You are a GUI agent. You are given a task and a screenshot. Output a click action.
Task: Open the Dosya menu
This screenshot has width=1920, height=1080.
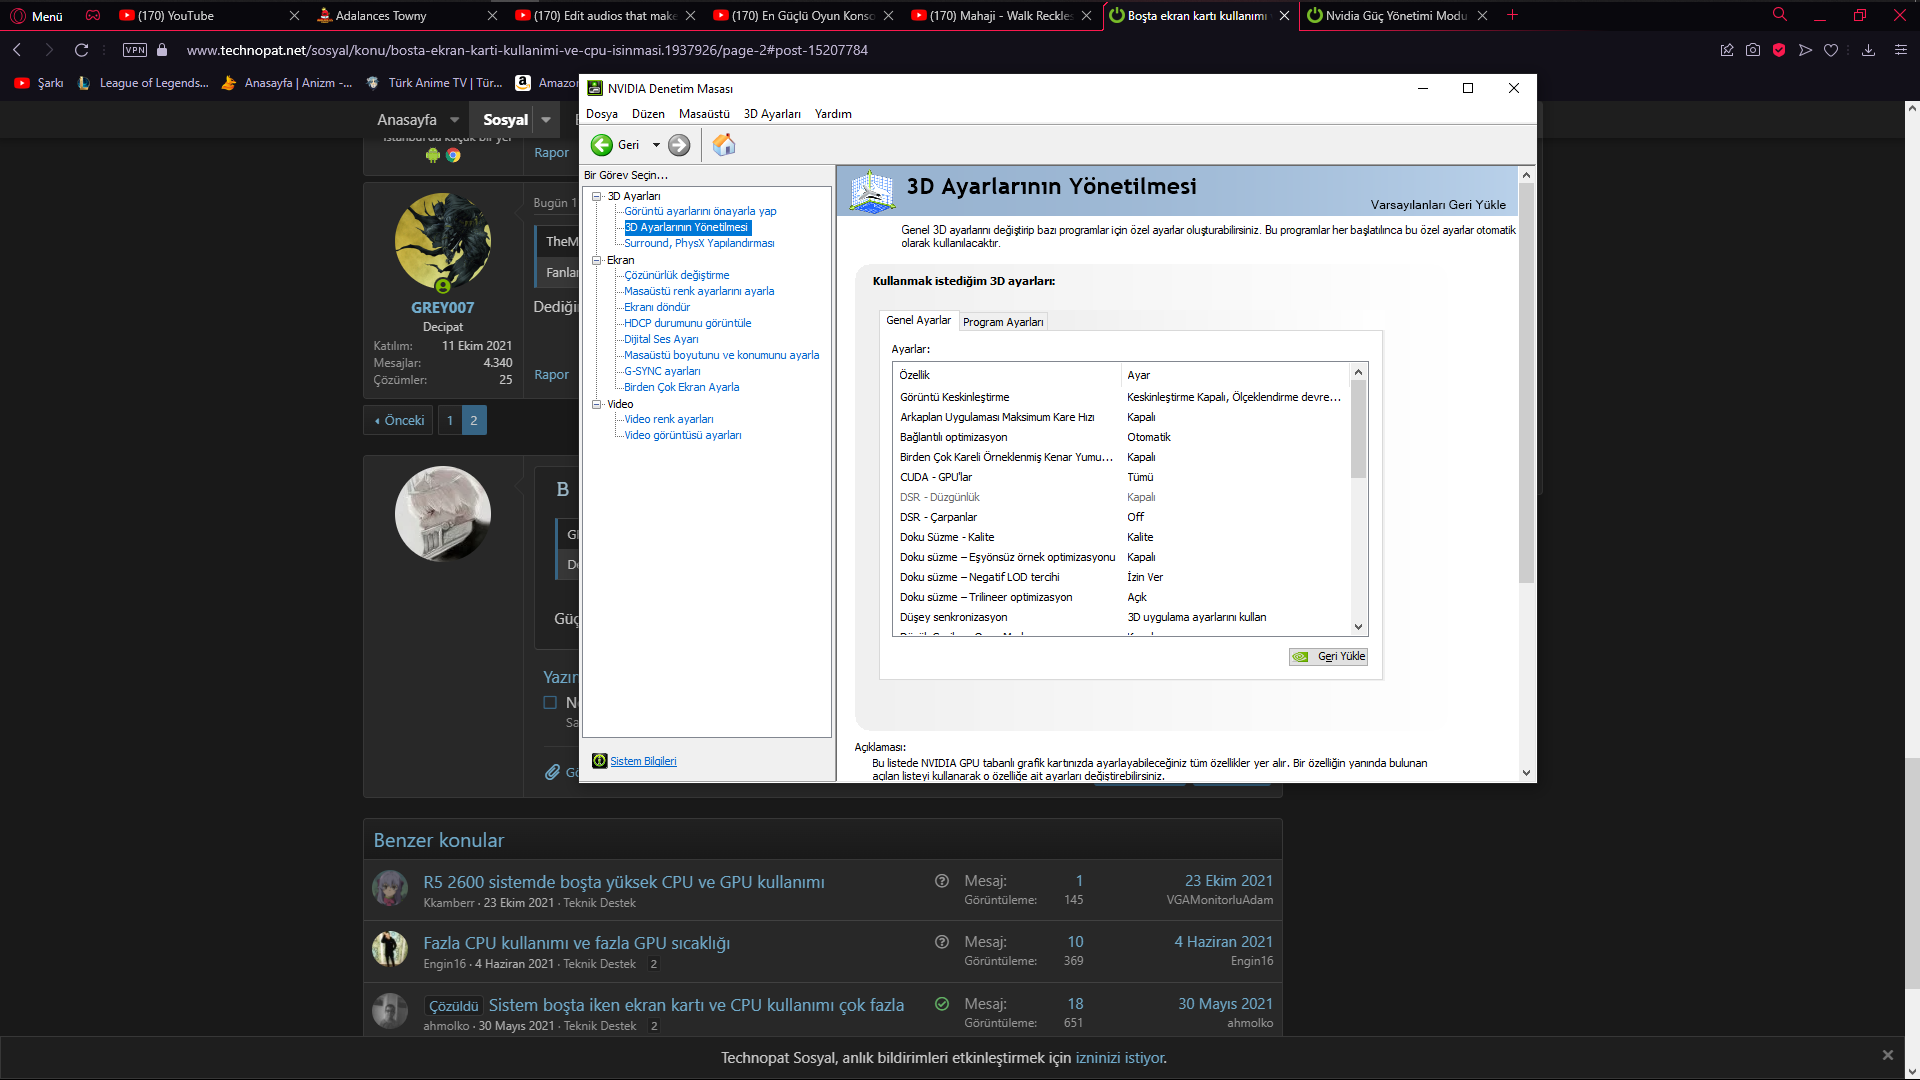tap(602, 114)
